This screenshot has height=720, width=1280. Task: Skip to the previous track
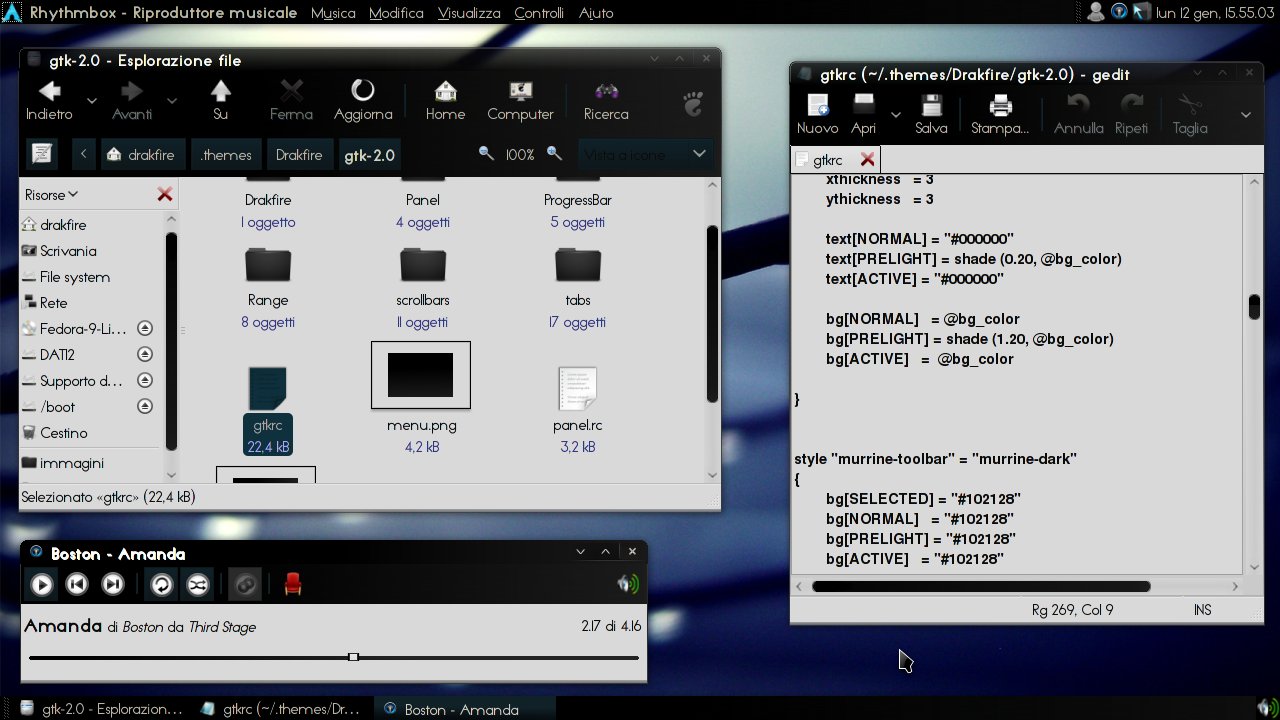pyautogui.click(x=77, y=585)
